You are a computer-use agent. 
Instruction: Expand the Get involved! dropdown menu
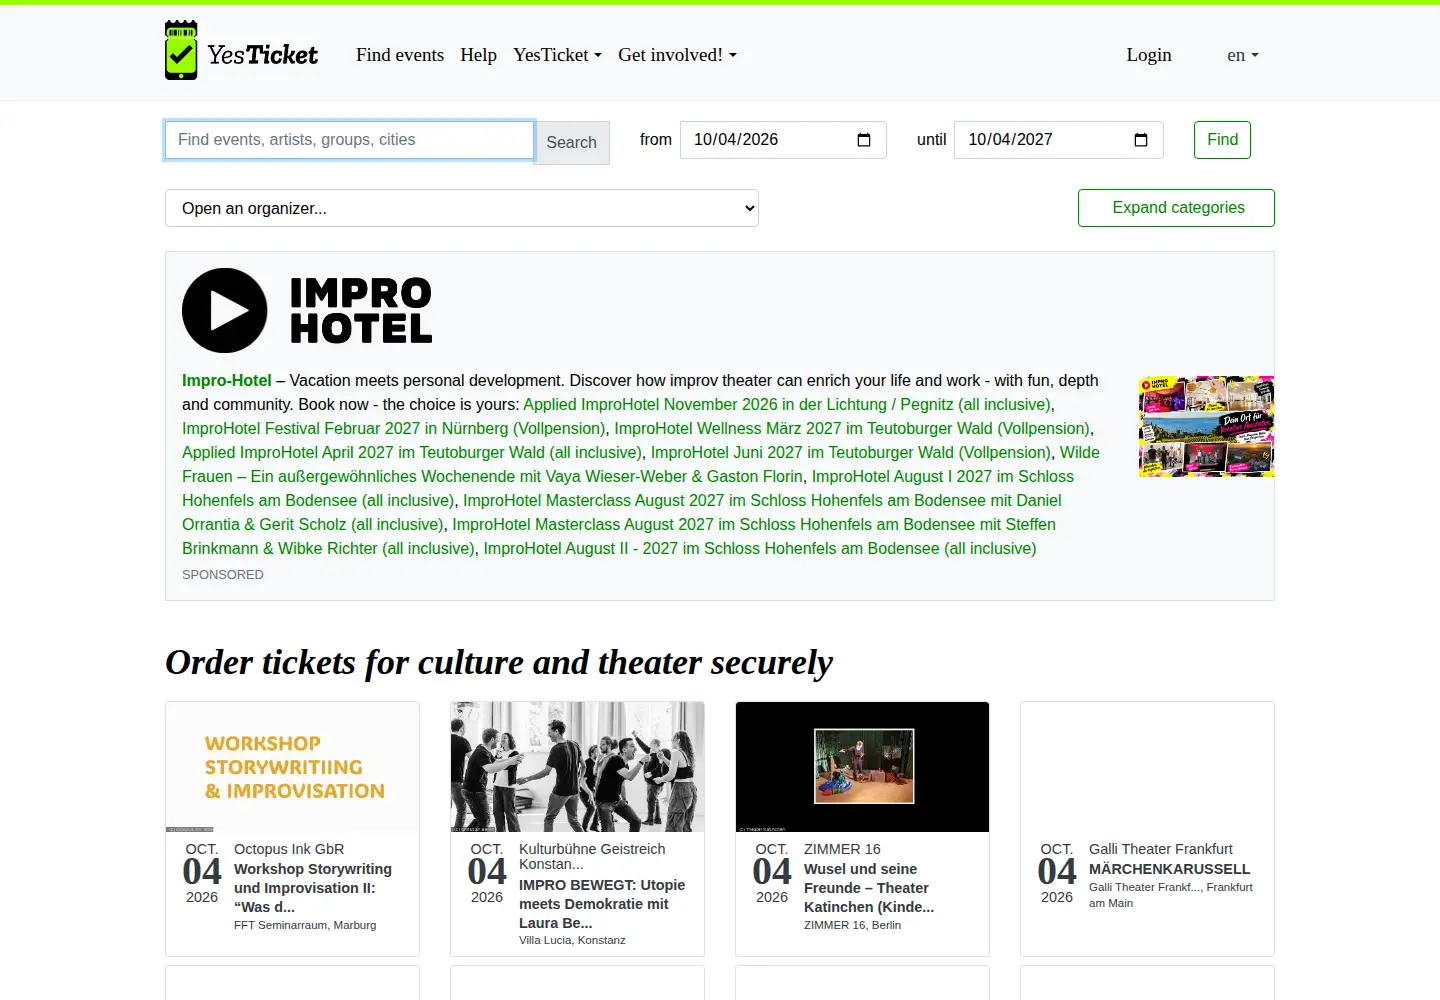click(677, 55)
